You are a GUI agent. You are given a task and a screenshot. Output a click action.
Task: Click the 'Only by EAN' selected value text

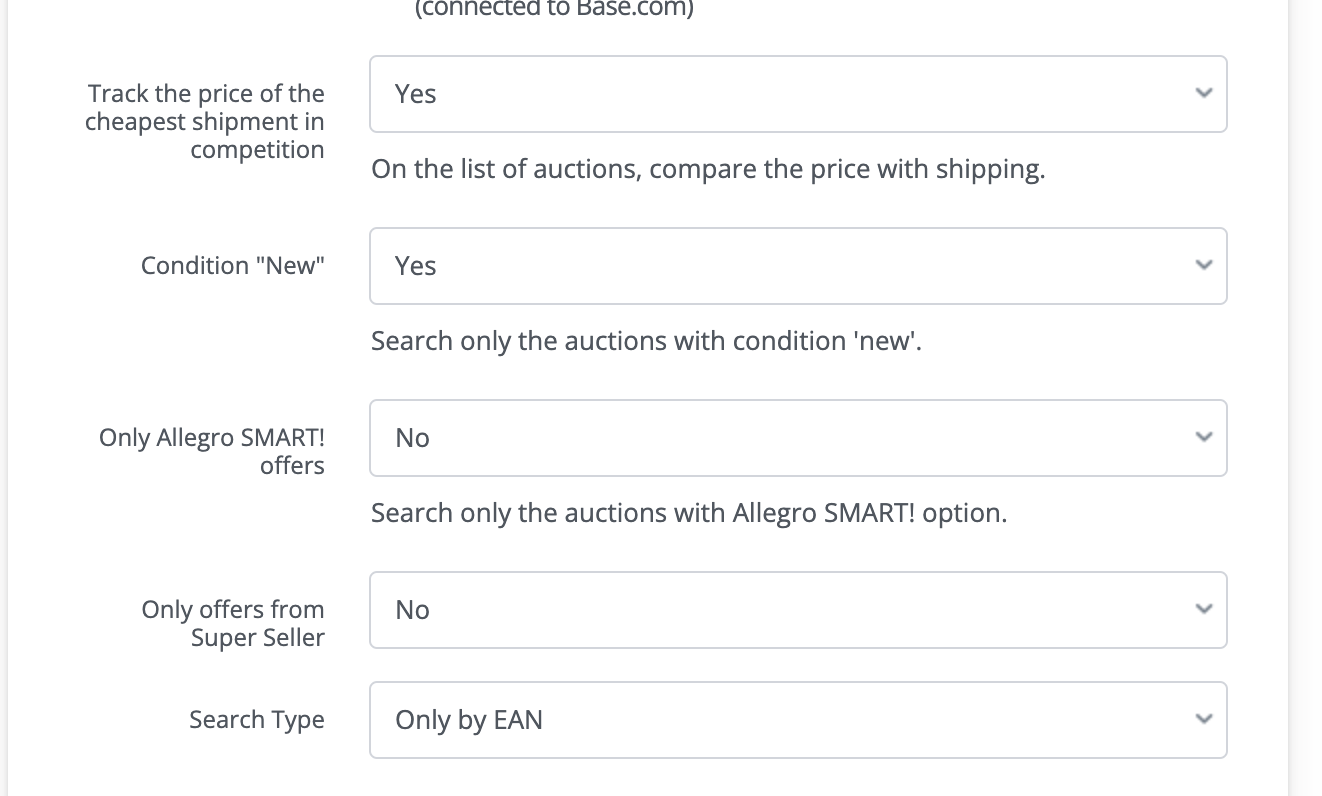coord(469,720)
